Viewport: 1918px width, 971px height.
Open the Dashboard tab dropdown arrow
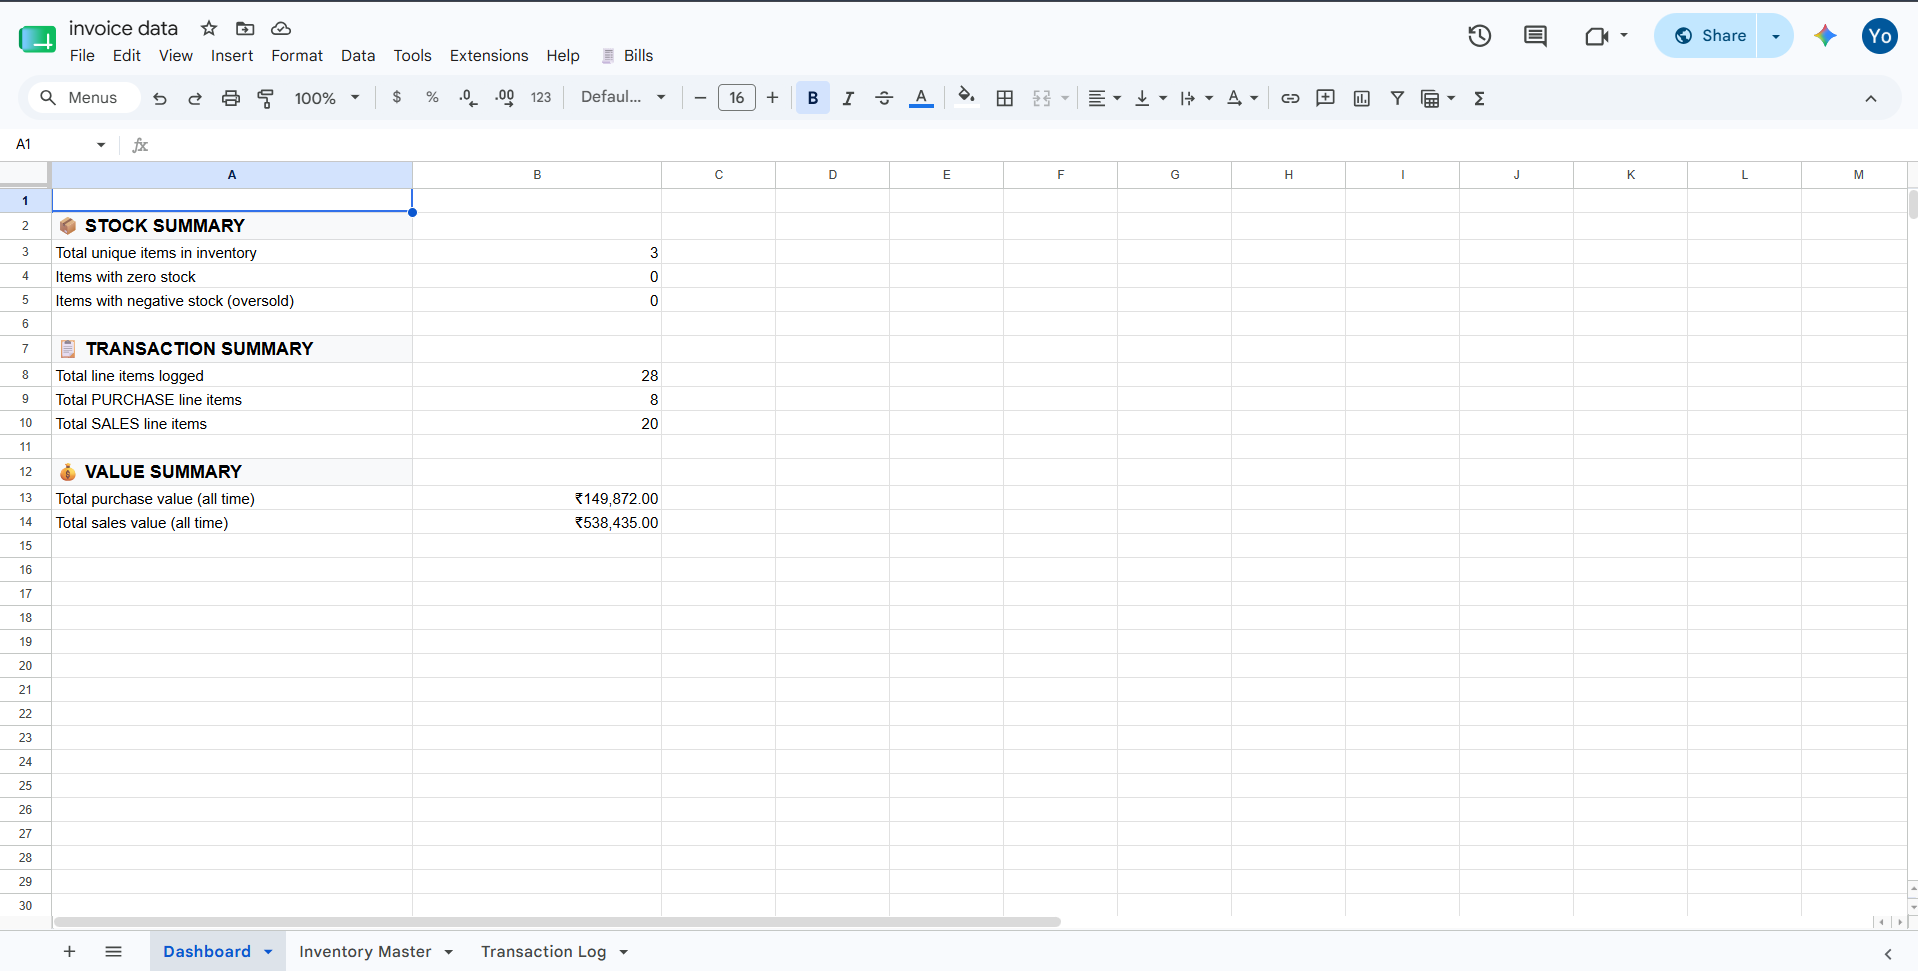[268, 952]
